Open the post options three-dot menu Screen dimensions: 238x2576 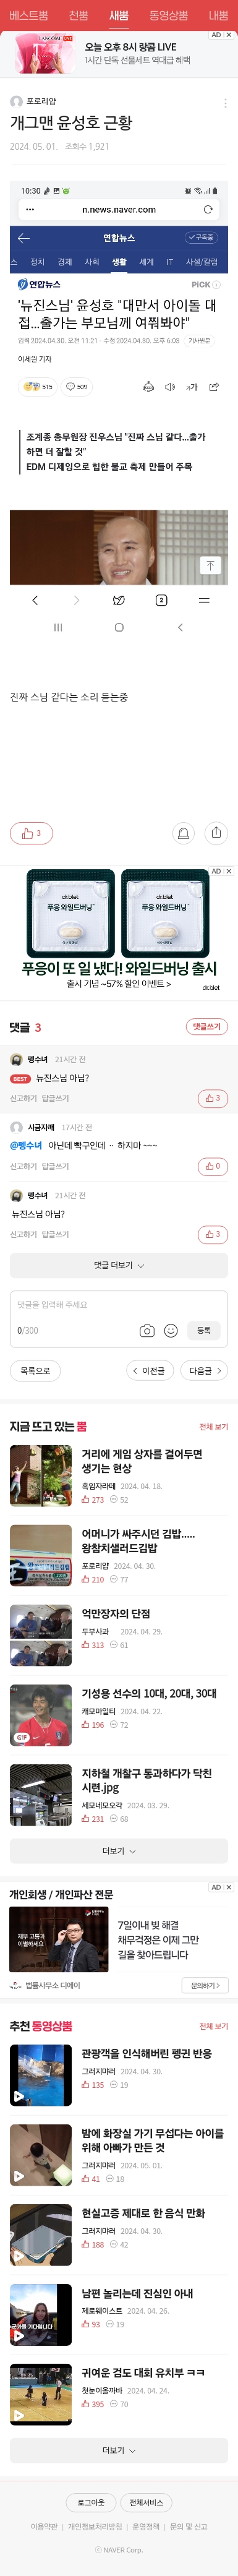[x=225, y=103]
